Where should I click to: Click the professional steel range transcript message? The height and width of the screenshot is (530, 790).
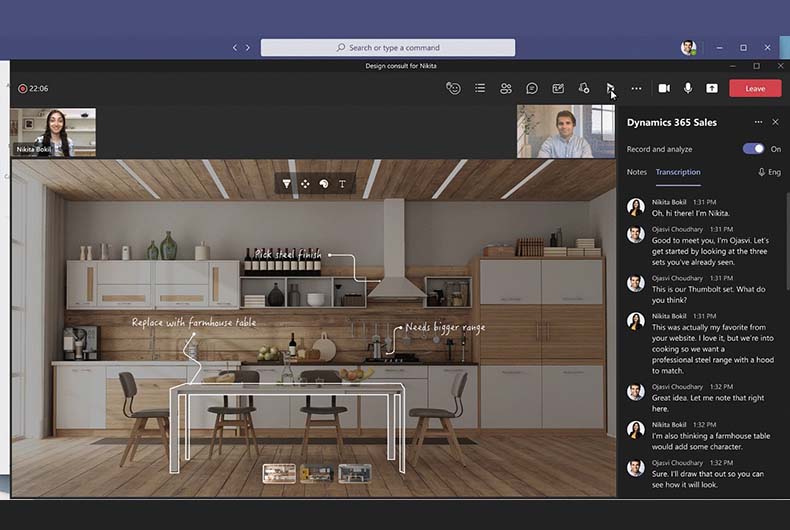click(x=713, y=349)
